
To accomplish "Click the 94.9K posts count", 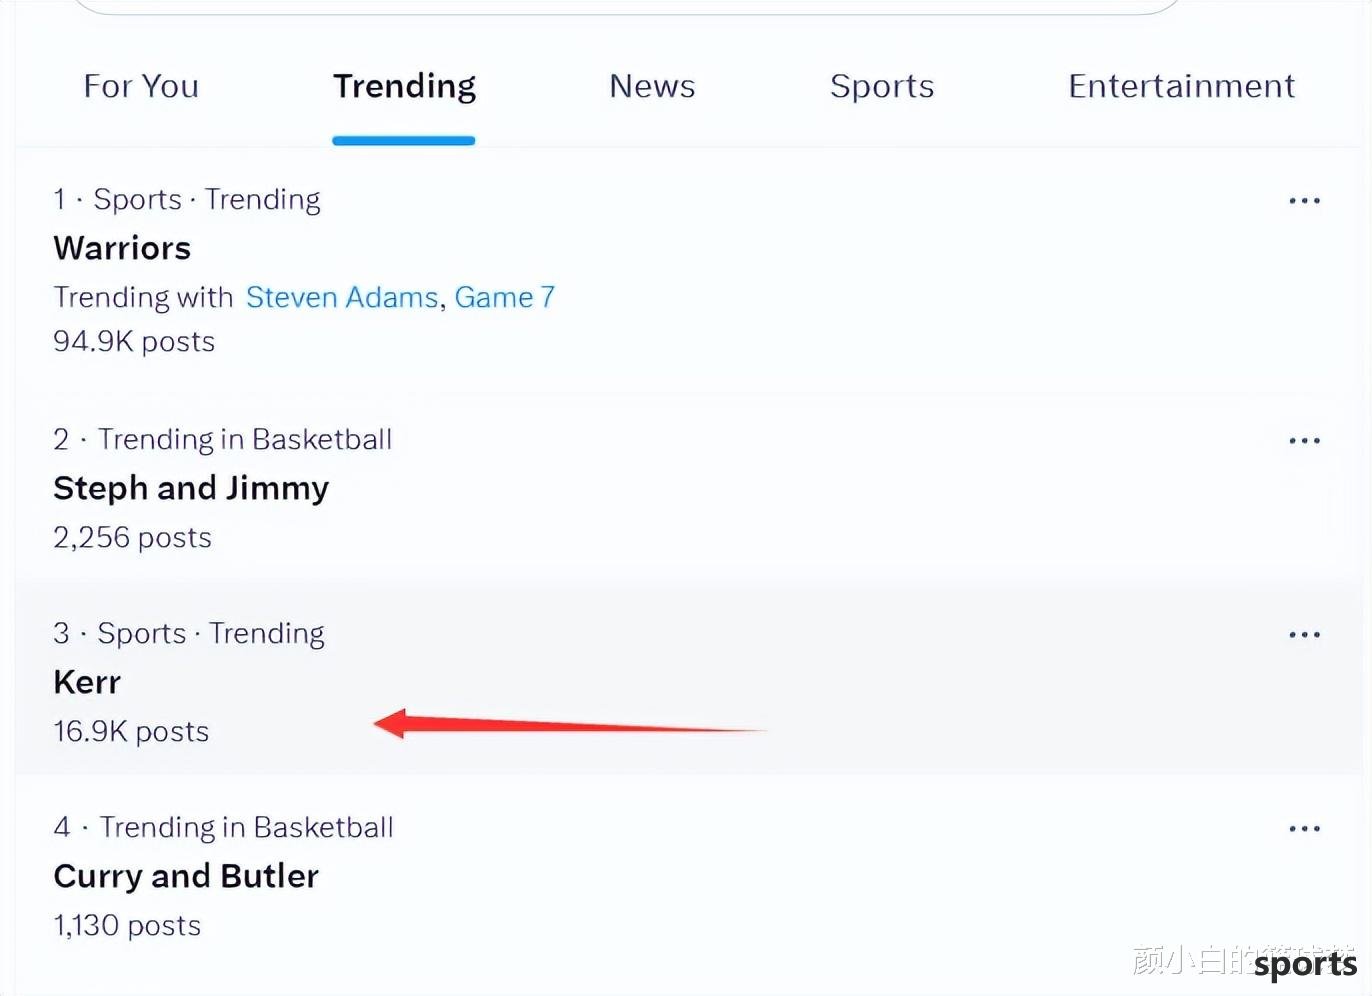I will (x=134, y=342).
